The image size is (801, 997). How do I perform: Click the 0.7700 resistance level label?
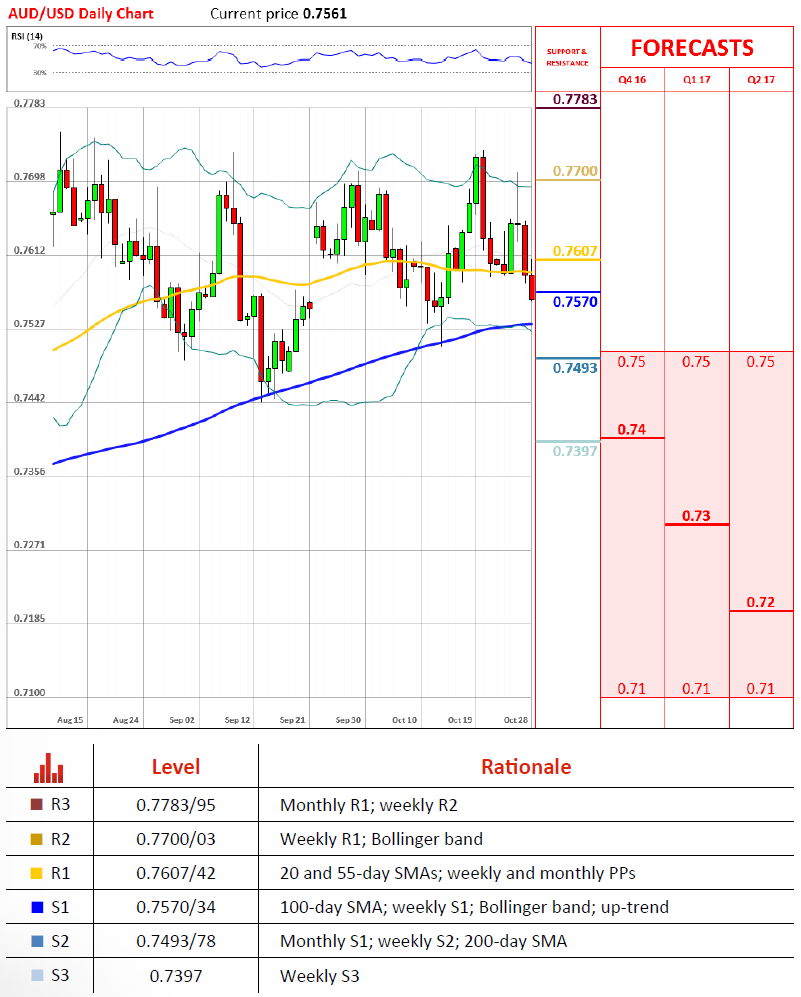[575, 171]
